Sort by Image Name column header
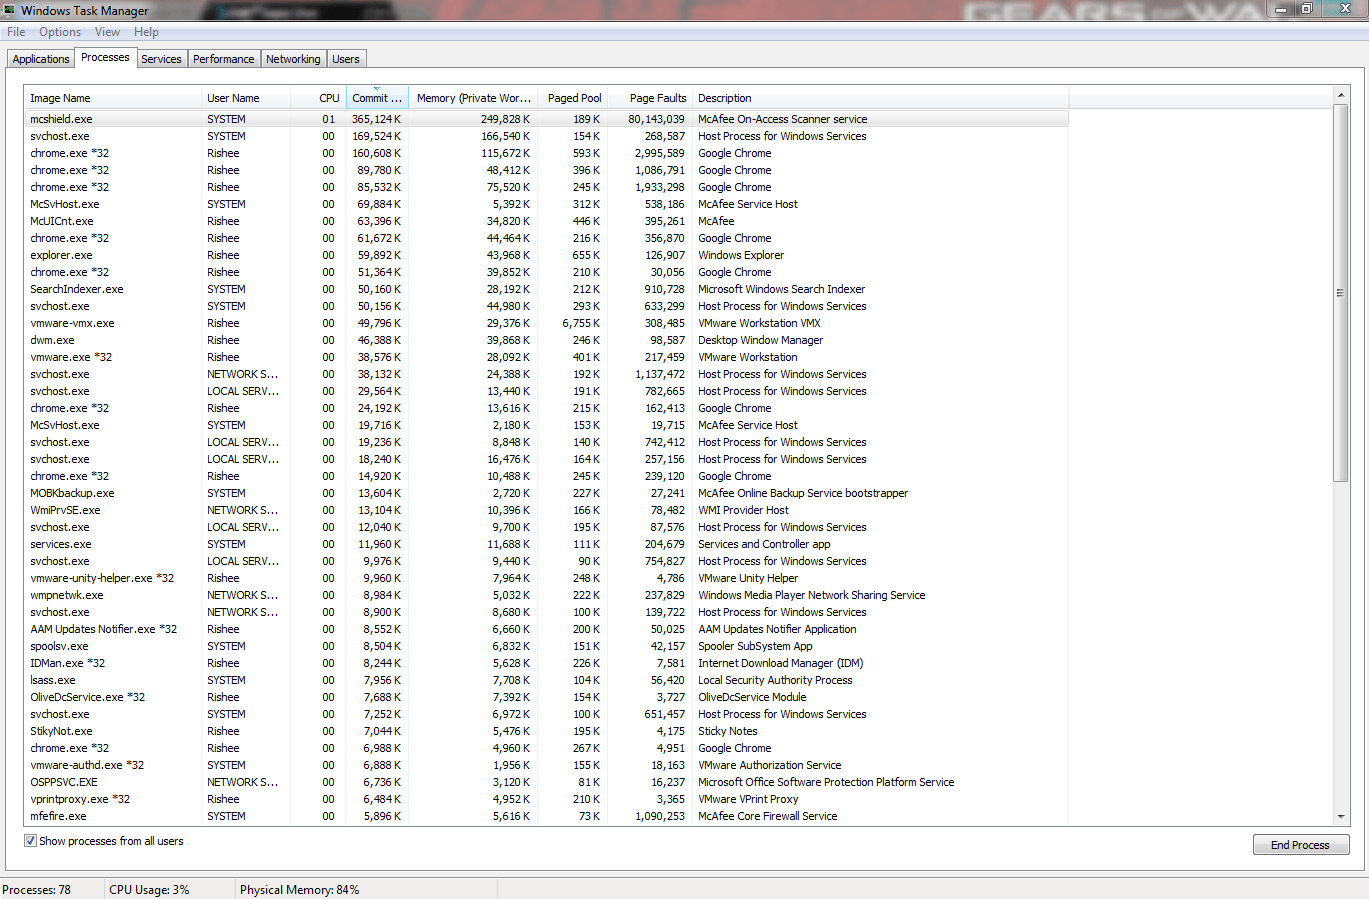The height and width of the screenshot is (899, 1369). [x=112, y=98]
